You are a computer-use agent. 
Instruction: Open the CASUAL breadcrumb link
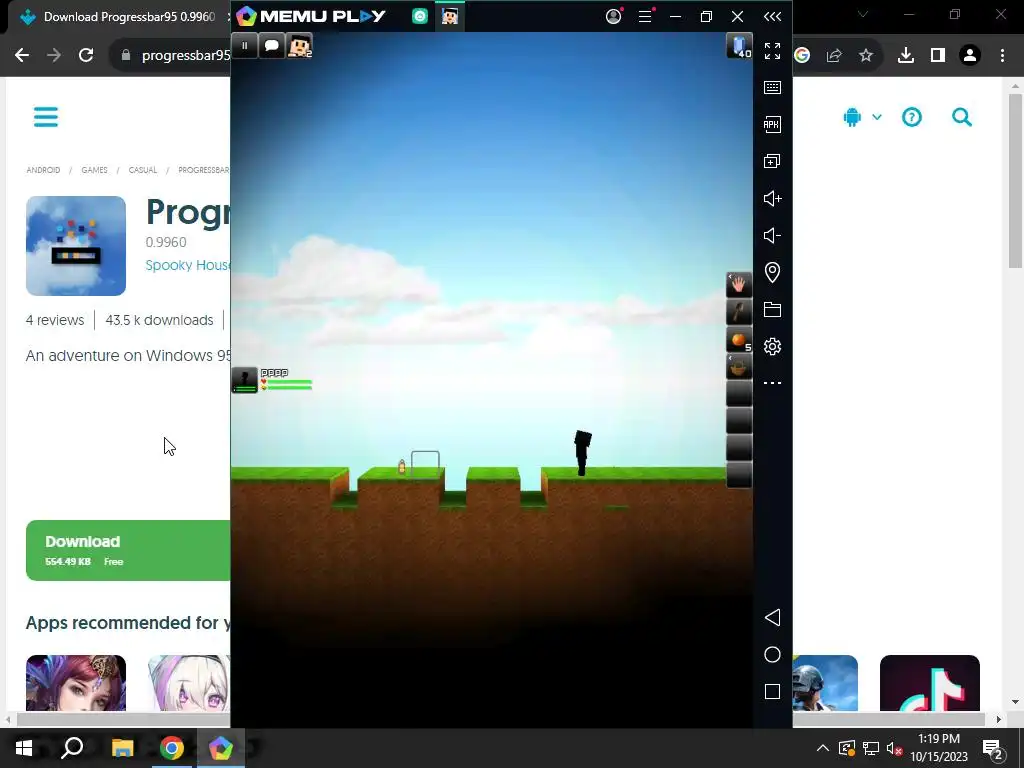pyautogui.click(x=142, y=170)
